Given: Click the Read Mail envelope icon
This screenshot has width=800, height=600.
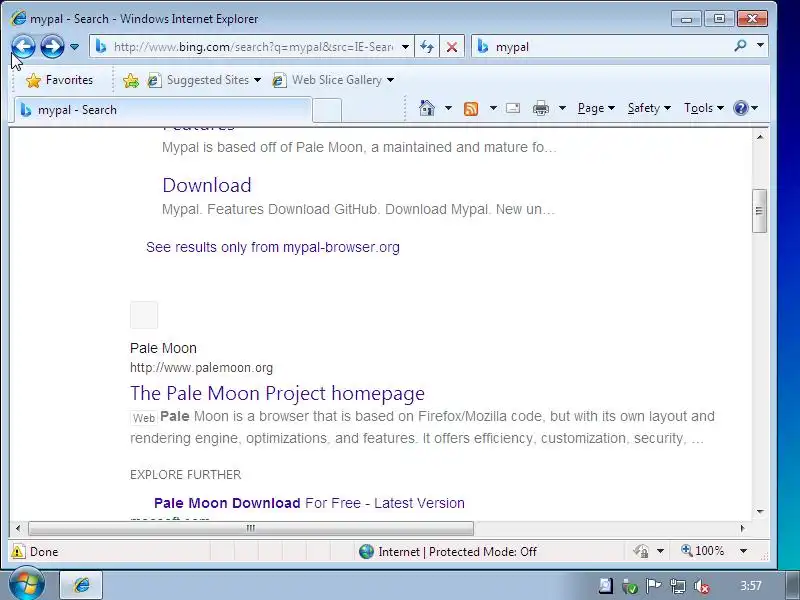Looking at the screenshot, I should click(x=513, y=108).
